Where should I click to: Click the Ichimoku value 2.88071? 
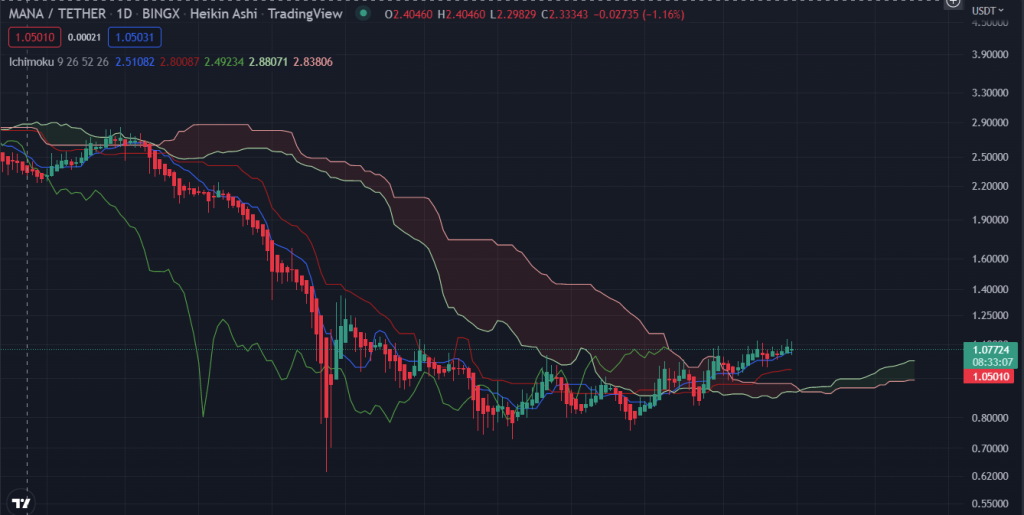point(268,62)
